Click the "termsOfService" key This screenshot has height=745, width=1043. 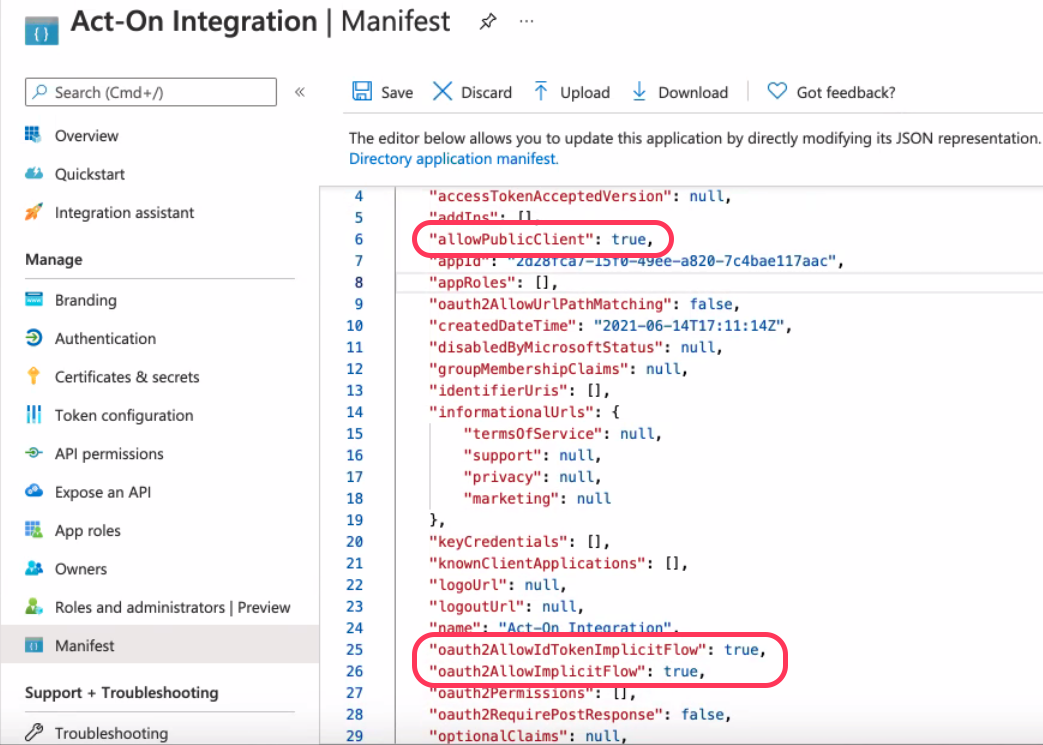point(533,434)
